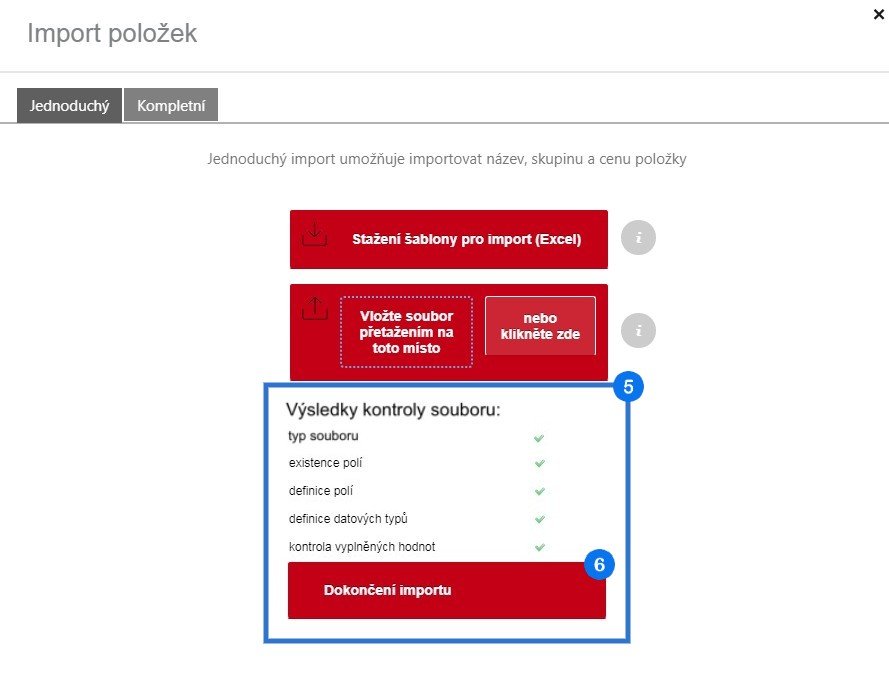Screen dimensions: 889x679
Task: Close the Import položek dialog
Action: pyautogui.click(x=878, y=14)
